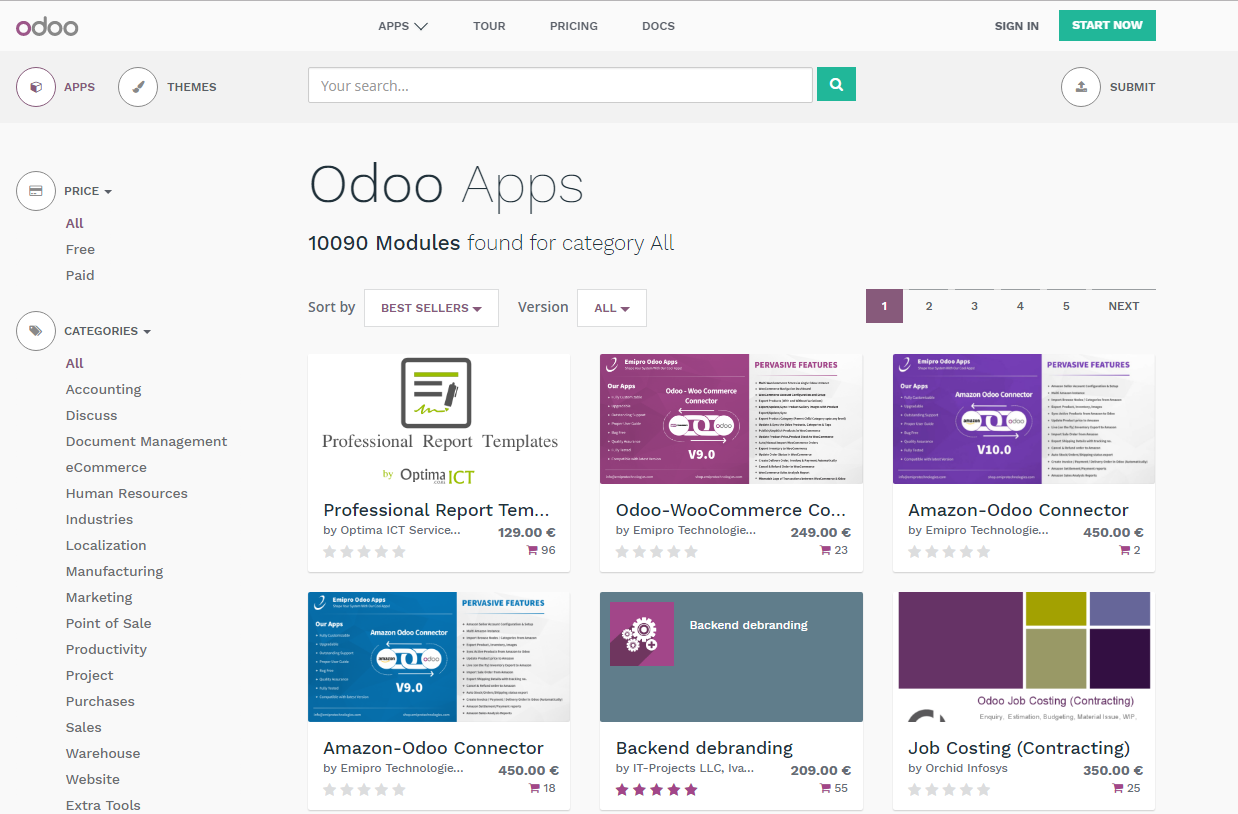Viewport: 1238px width, 814px height.
Task: Filter price by Paid
Action: coord(80,275)
